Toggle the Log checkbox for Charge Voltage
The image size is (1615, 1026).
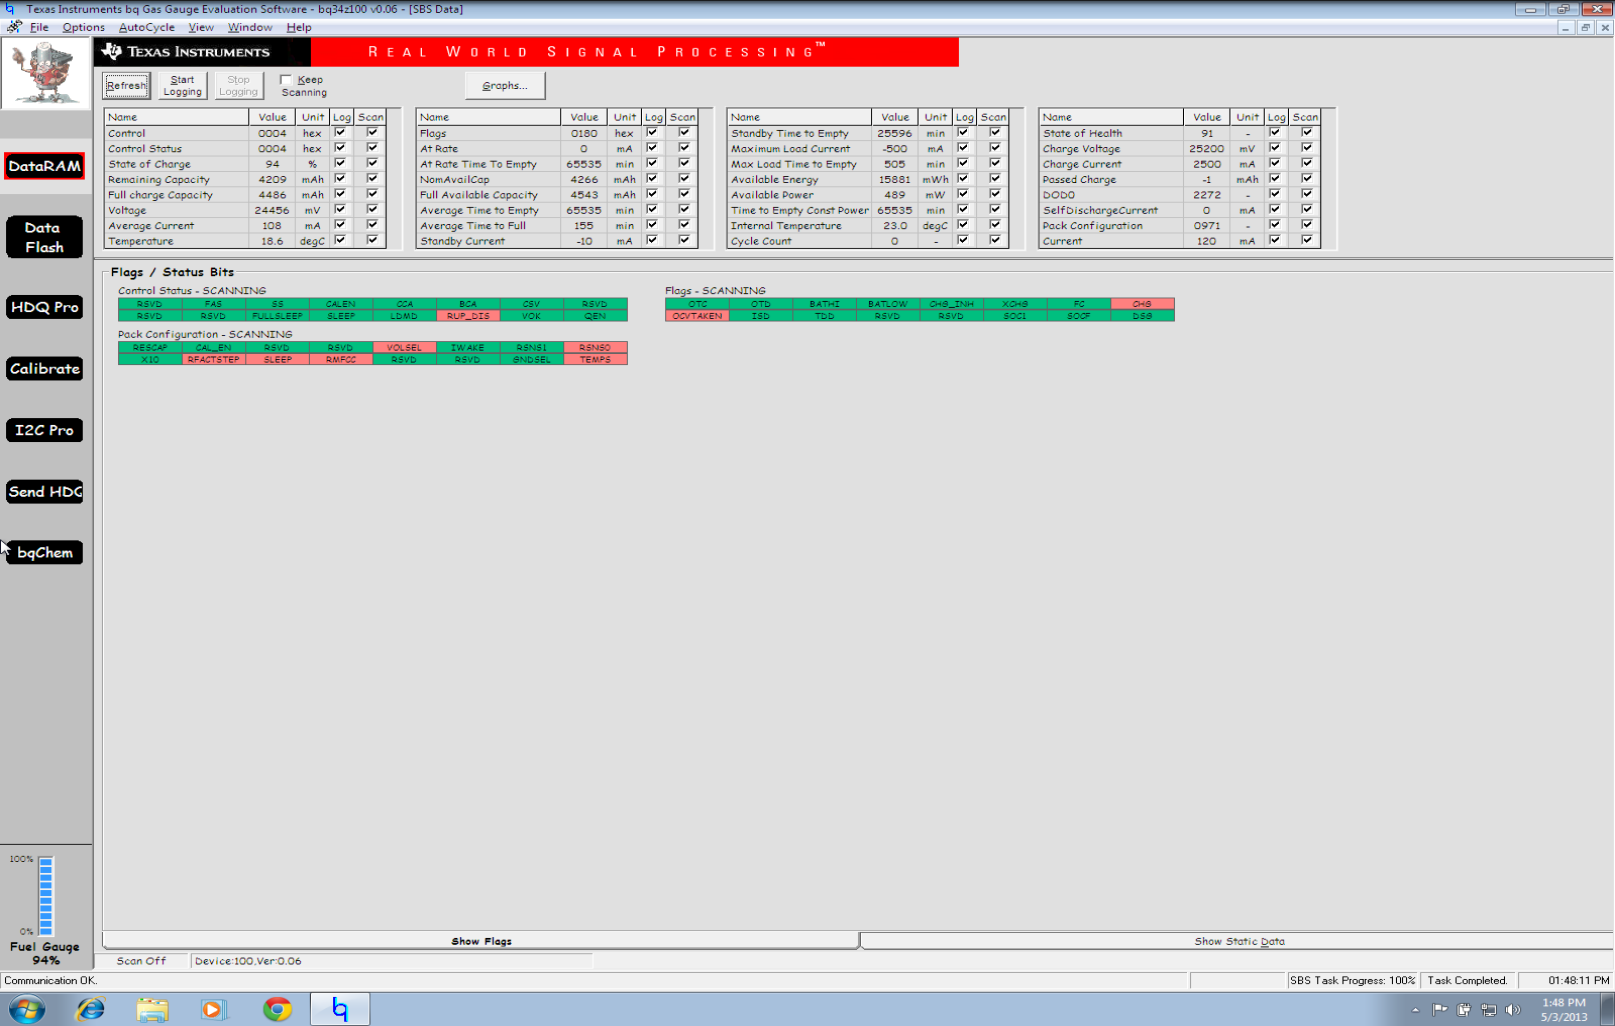pos(1275,147)
